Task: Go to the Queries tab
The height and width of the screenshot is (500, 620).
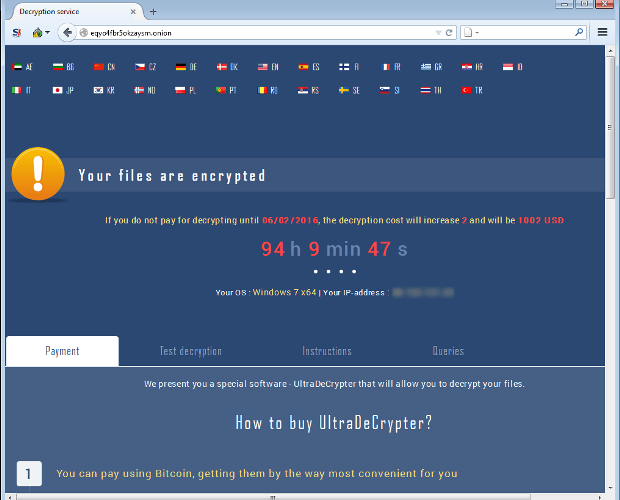Action: [448, 351]
